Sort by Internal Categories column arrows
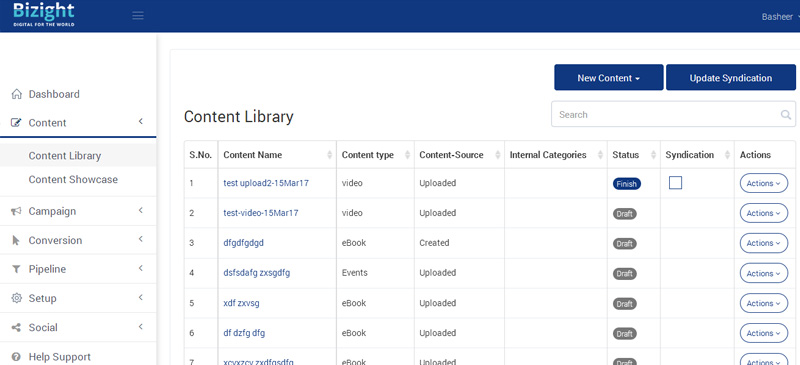 tap(601, 155)
